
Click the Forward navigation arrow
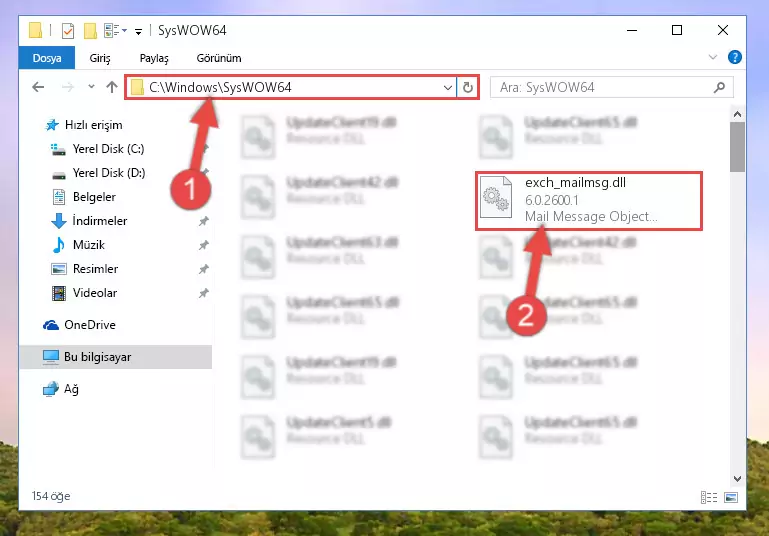(x=68, y=87)
